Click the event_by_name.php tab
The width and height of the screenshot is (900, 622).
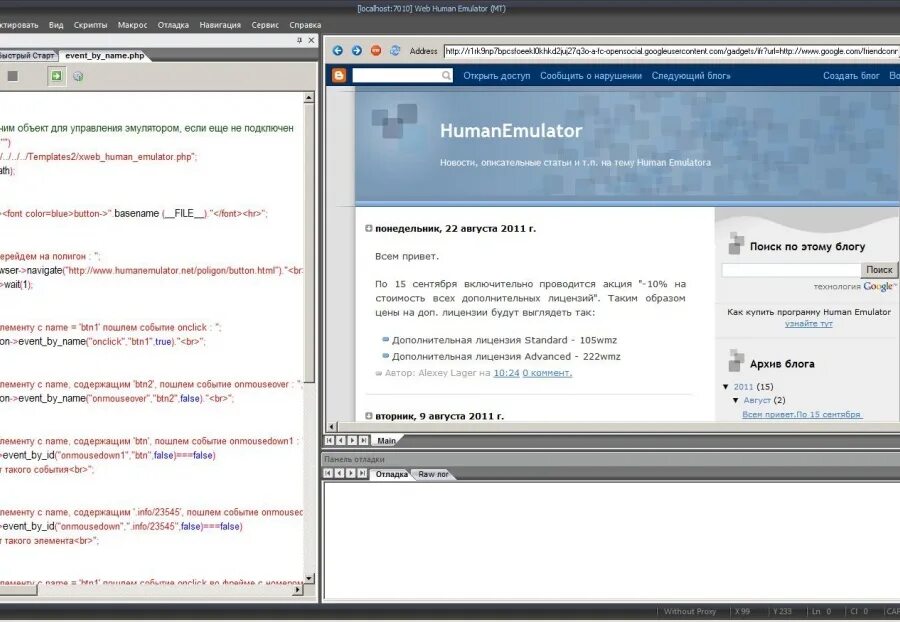(104, 57)
